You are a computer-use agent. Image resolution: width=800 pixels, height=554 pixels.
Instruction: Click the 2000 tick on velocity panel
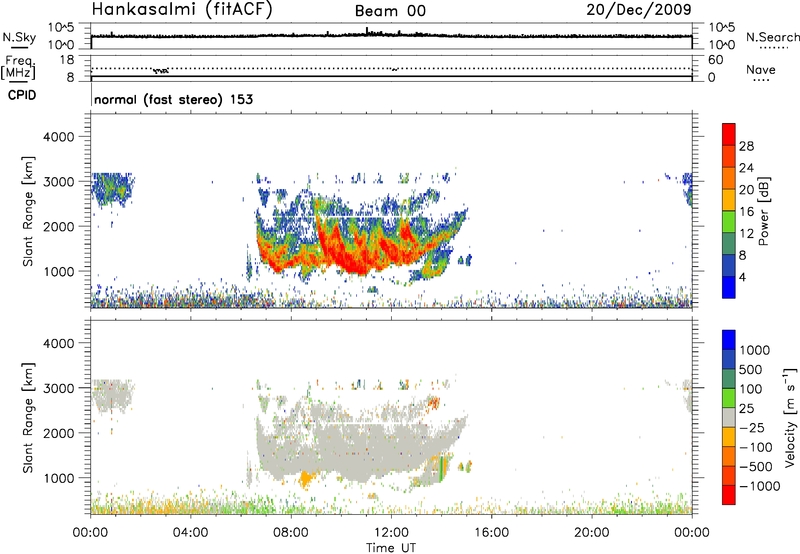(58, 433)
